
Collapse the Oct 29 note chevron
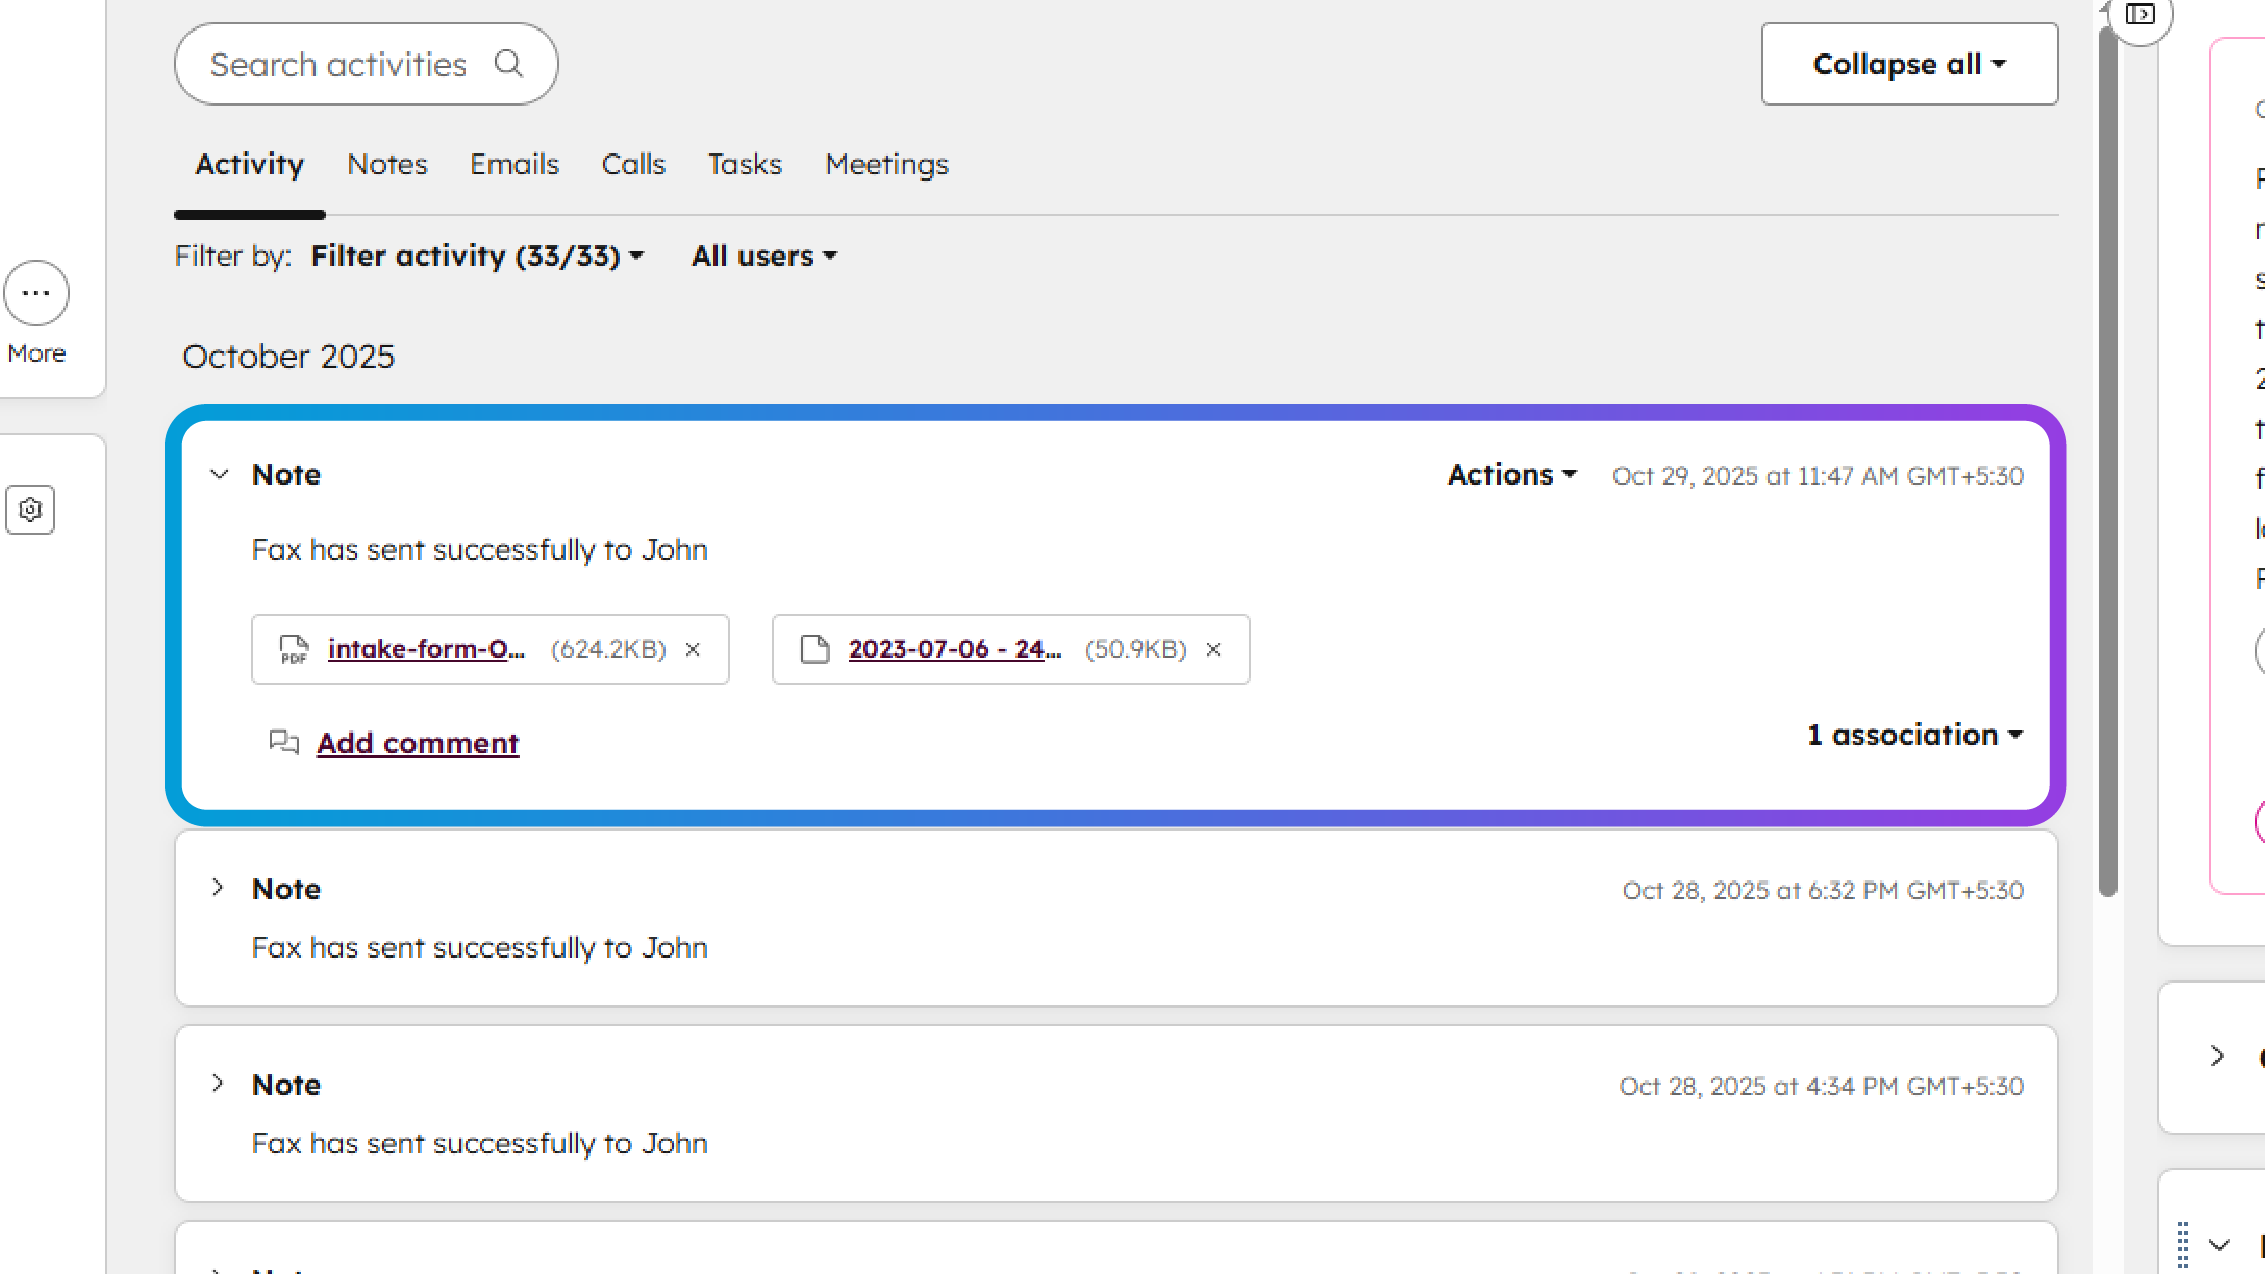[219, 474]
